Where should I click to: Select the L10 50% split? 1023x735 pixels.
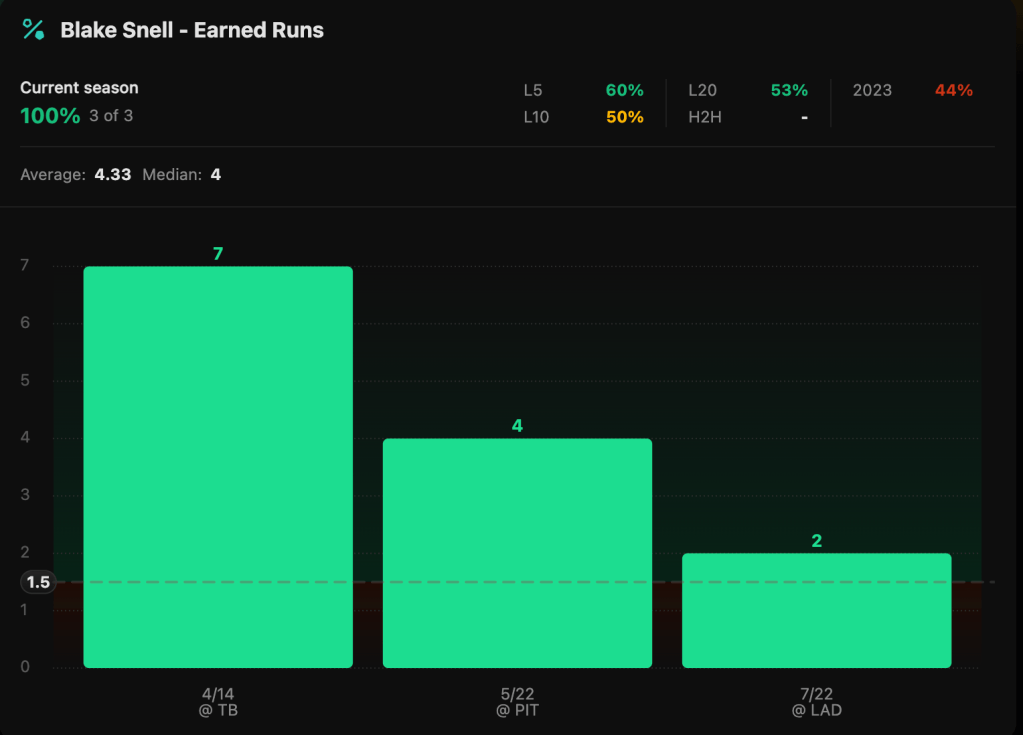coord(583,117)
